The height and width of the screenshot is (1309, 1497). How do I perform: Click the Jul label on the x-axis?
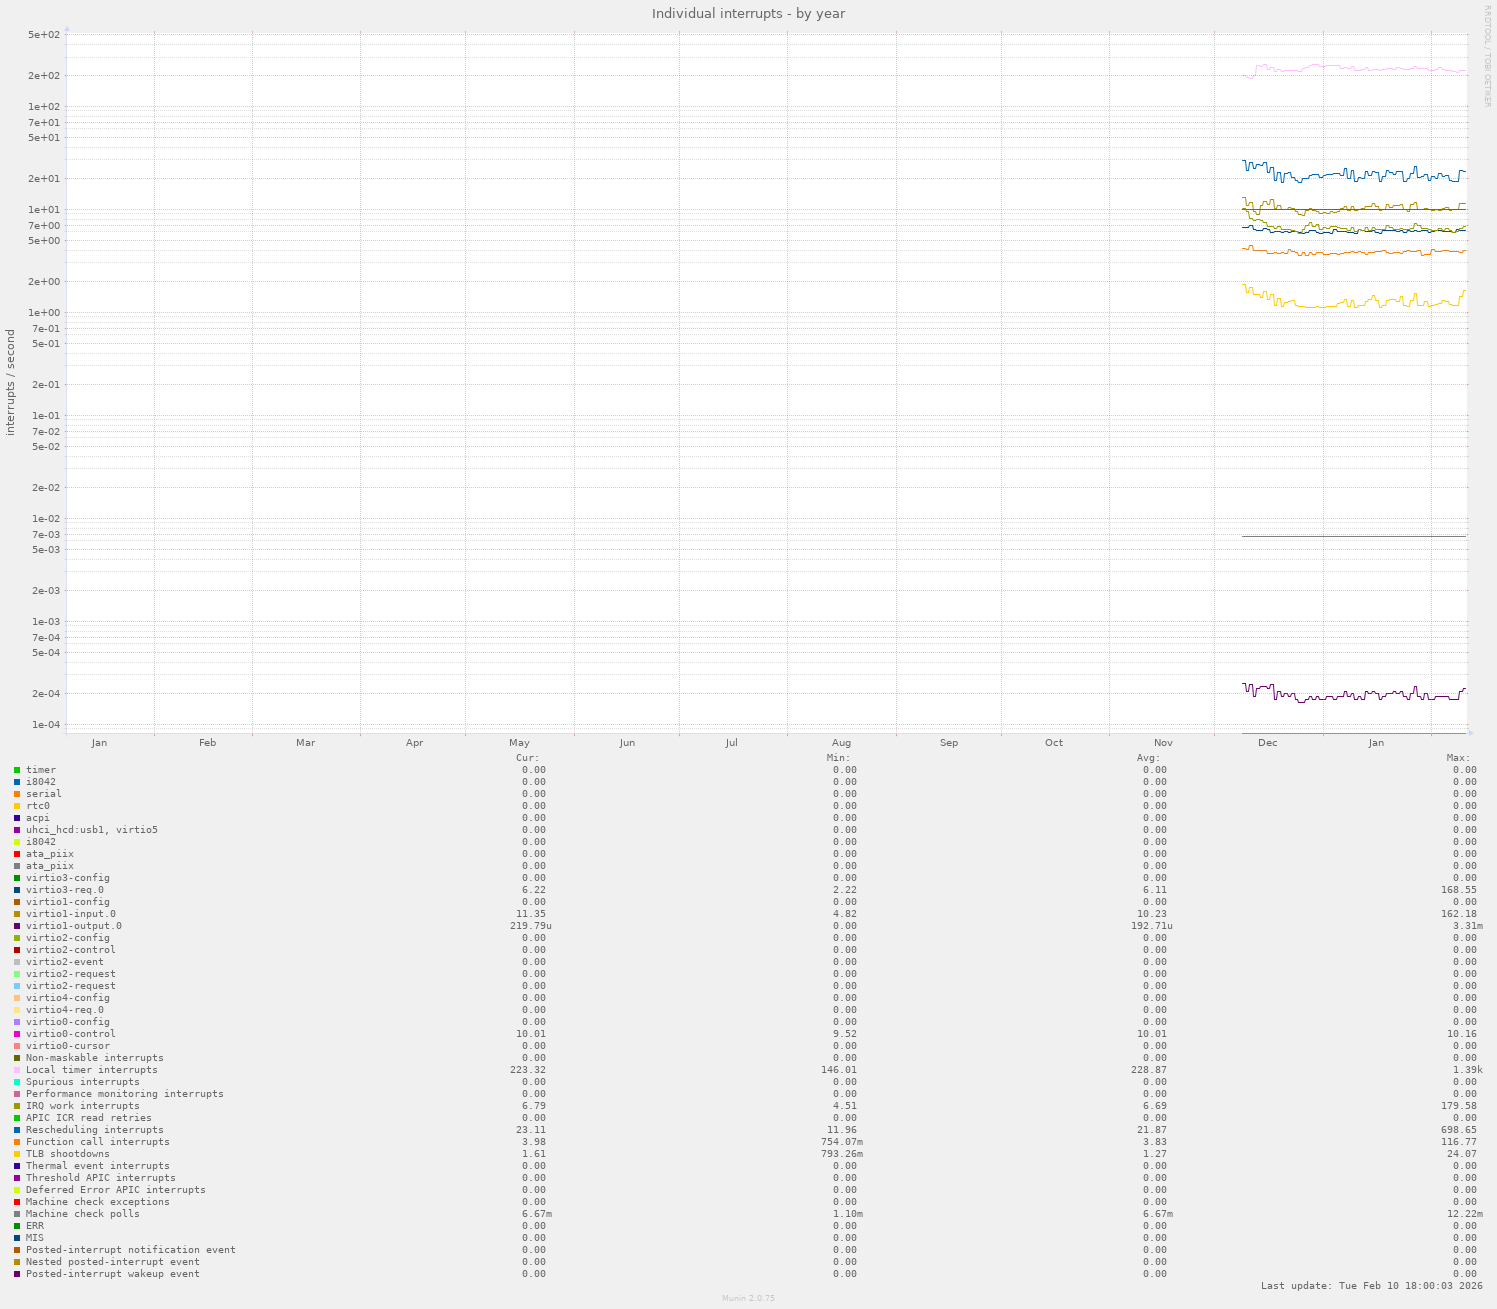731,743
